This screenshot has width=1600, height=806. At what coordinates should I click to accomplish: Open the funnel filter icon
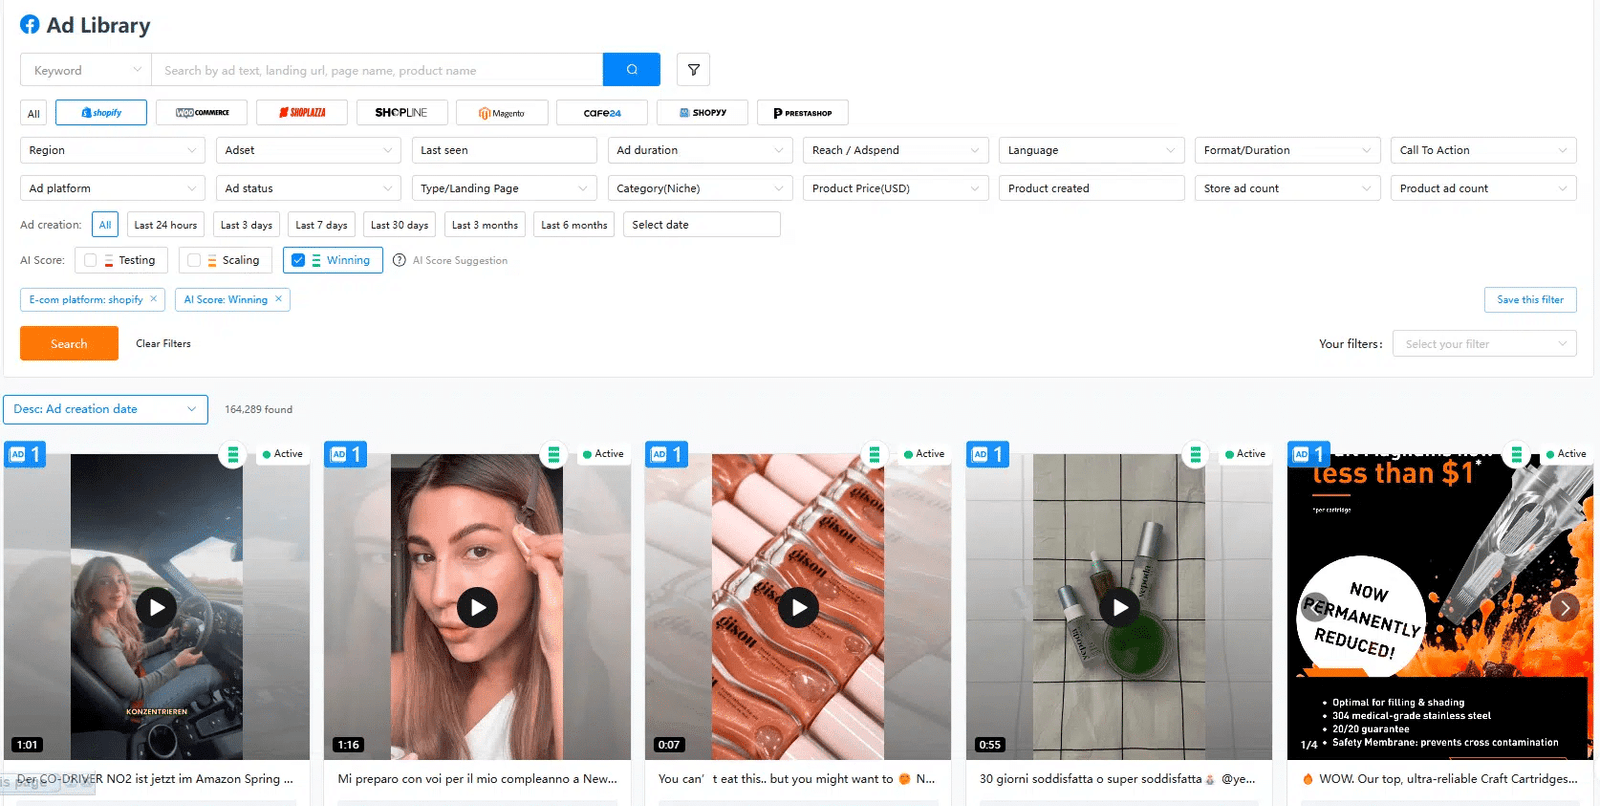click(x=693, y=70)
